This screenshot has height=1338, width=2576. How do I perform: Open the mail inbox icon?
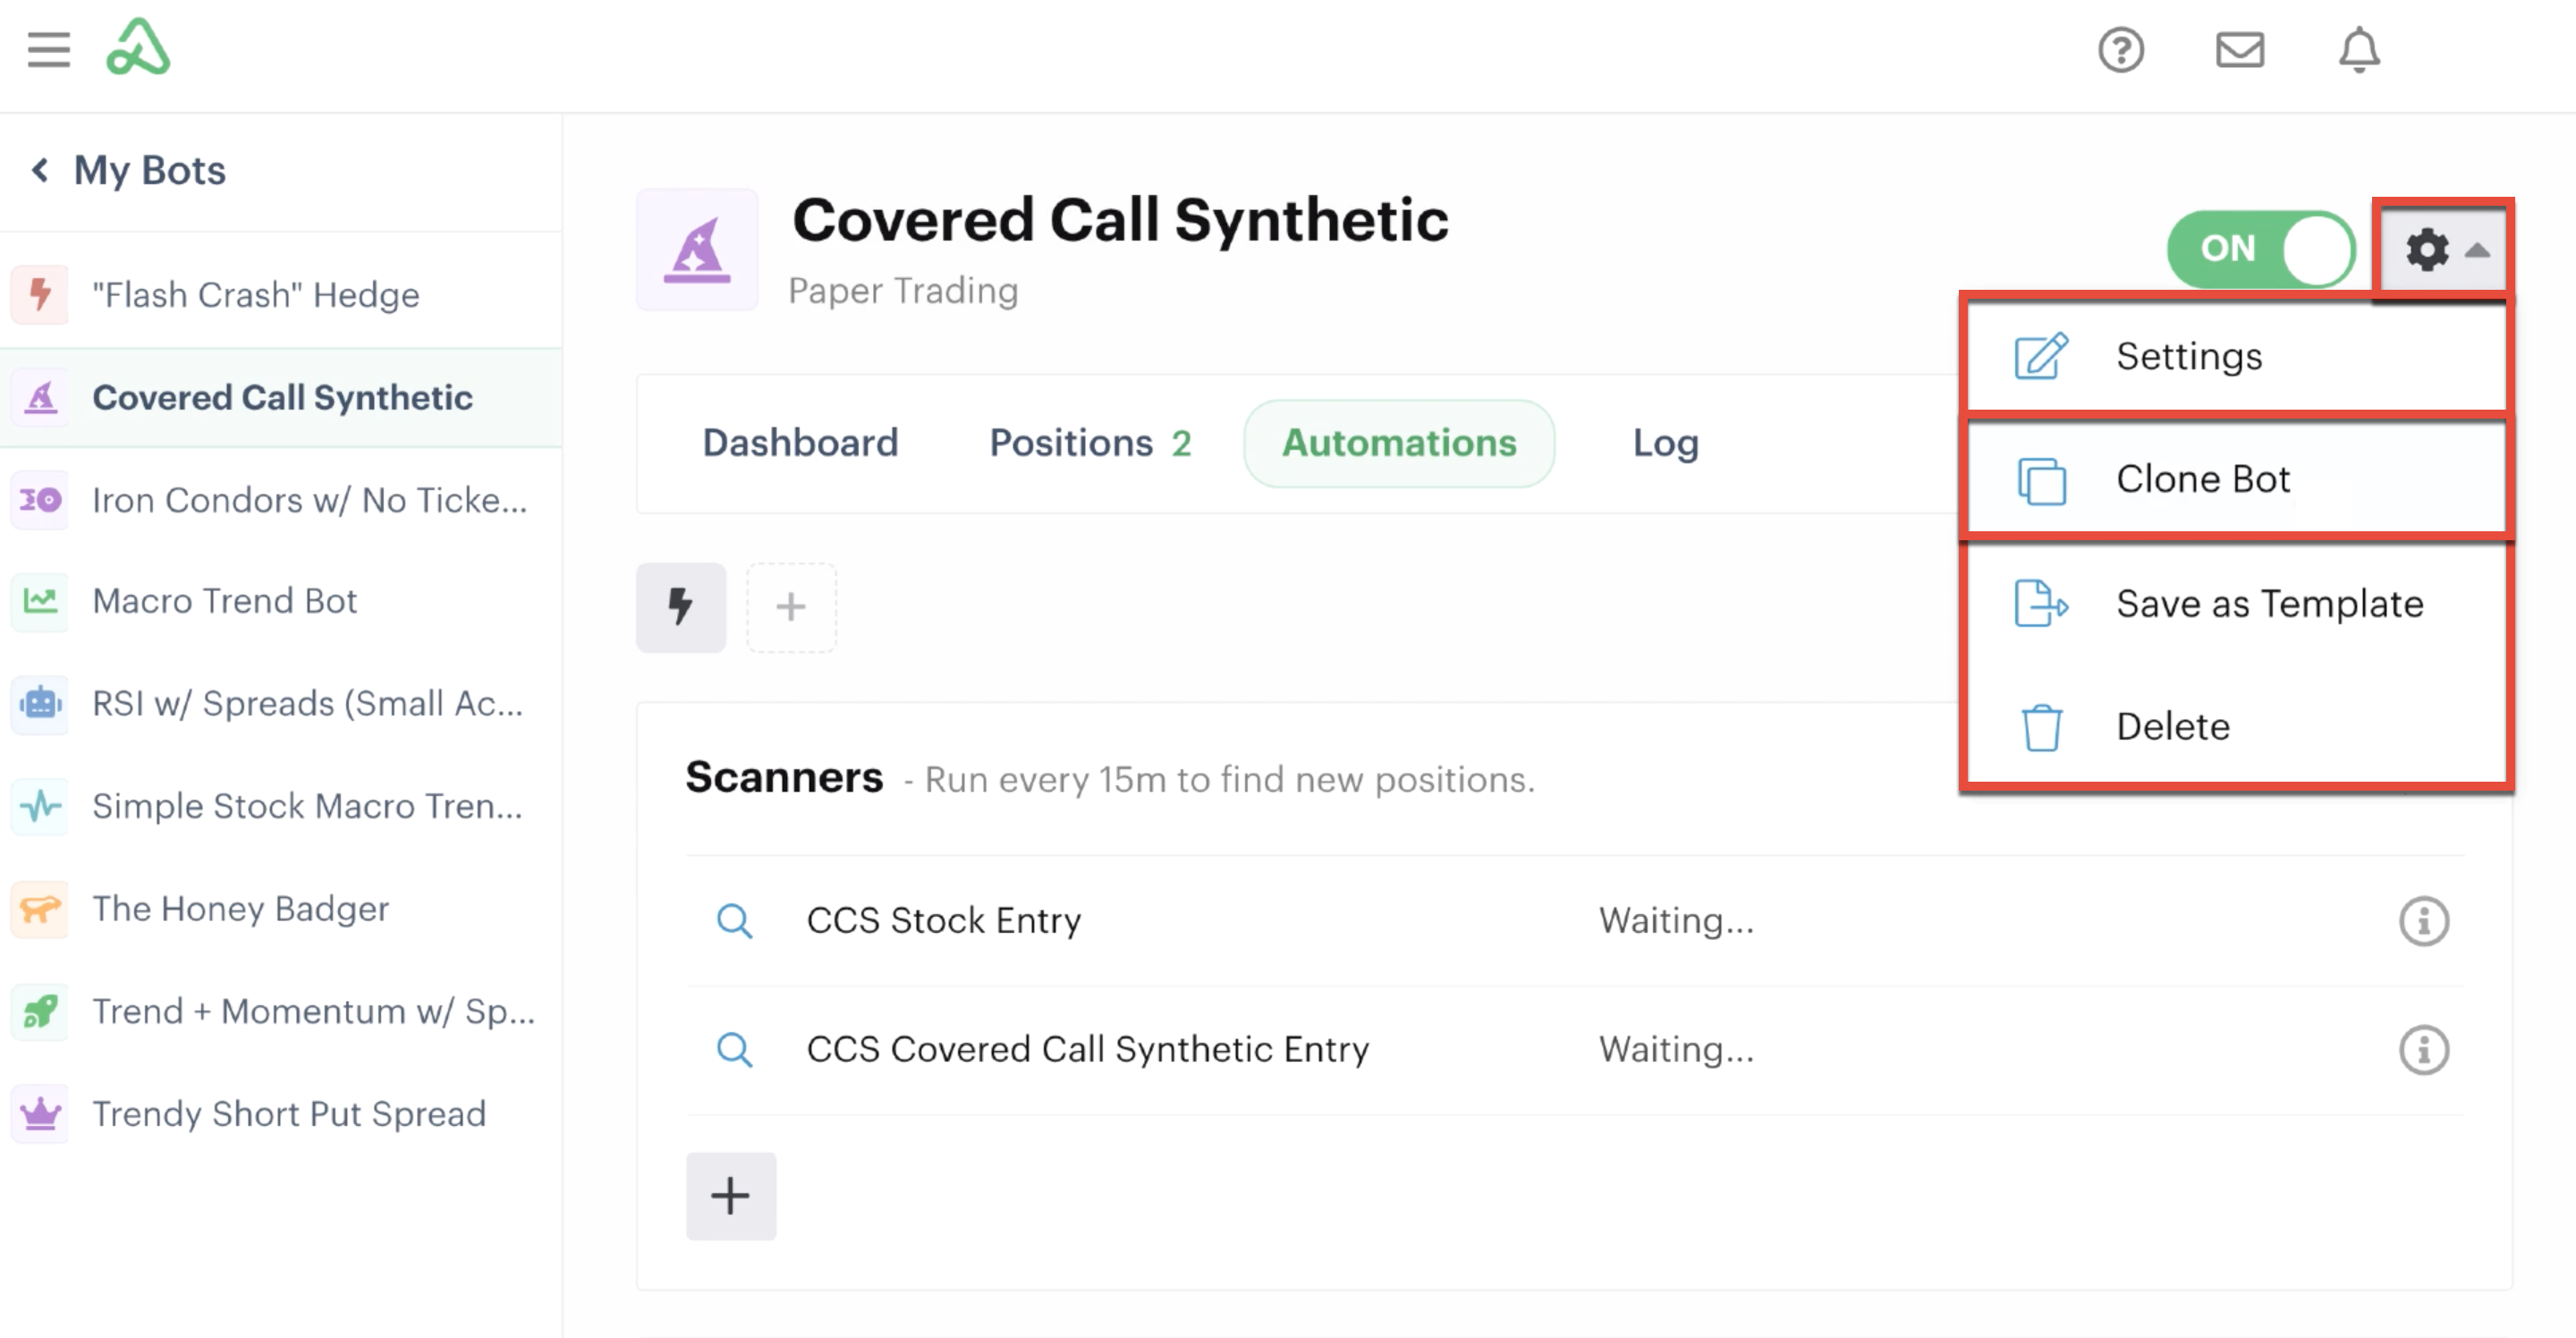pos(2239,49)
